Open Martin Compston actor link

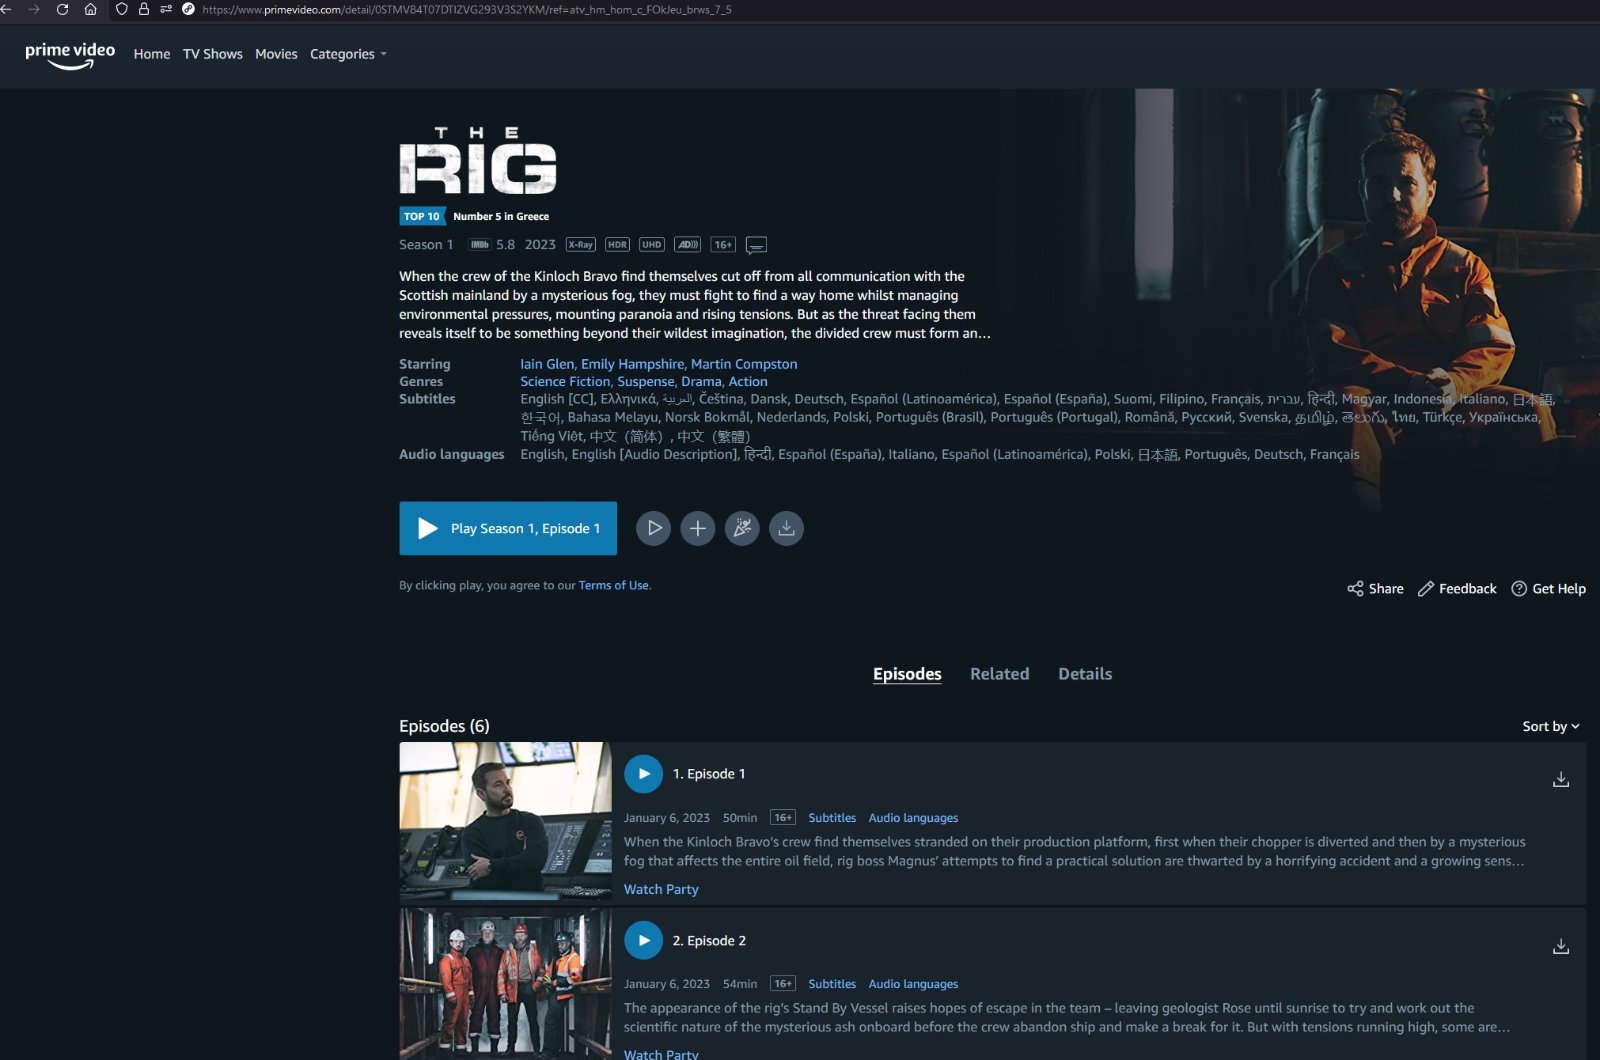pos(744,364)
